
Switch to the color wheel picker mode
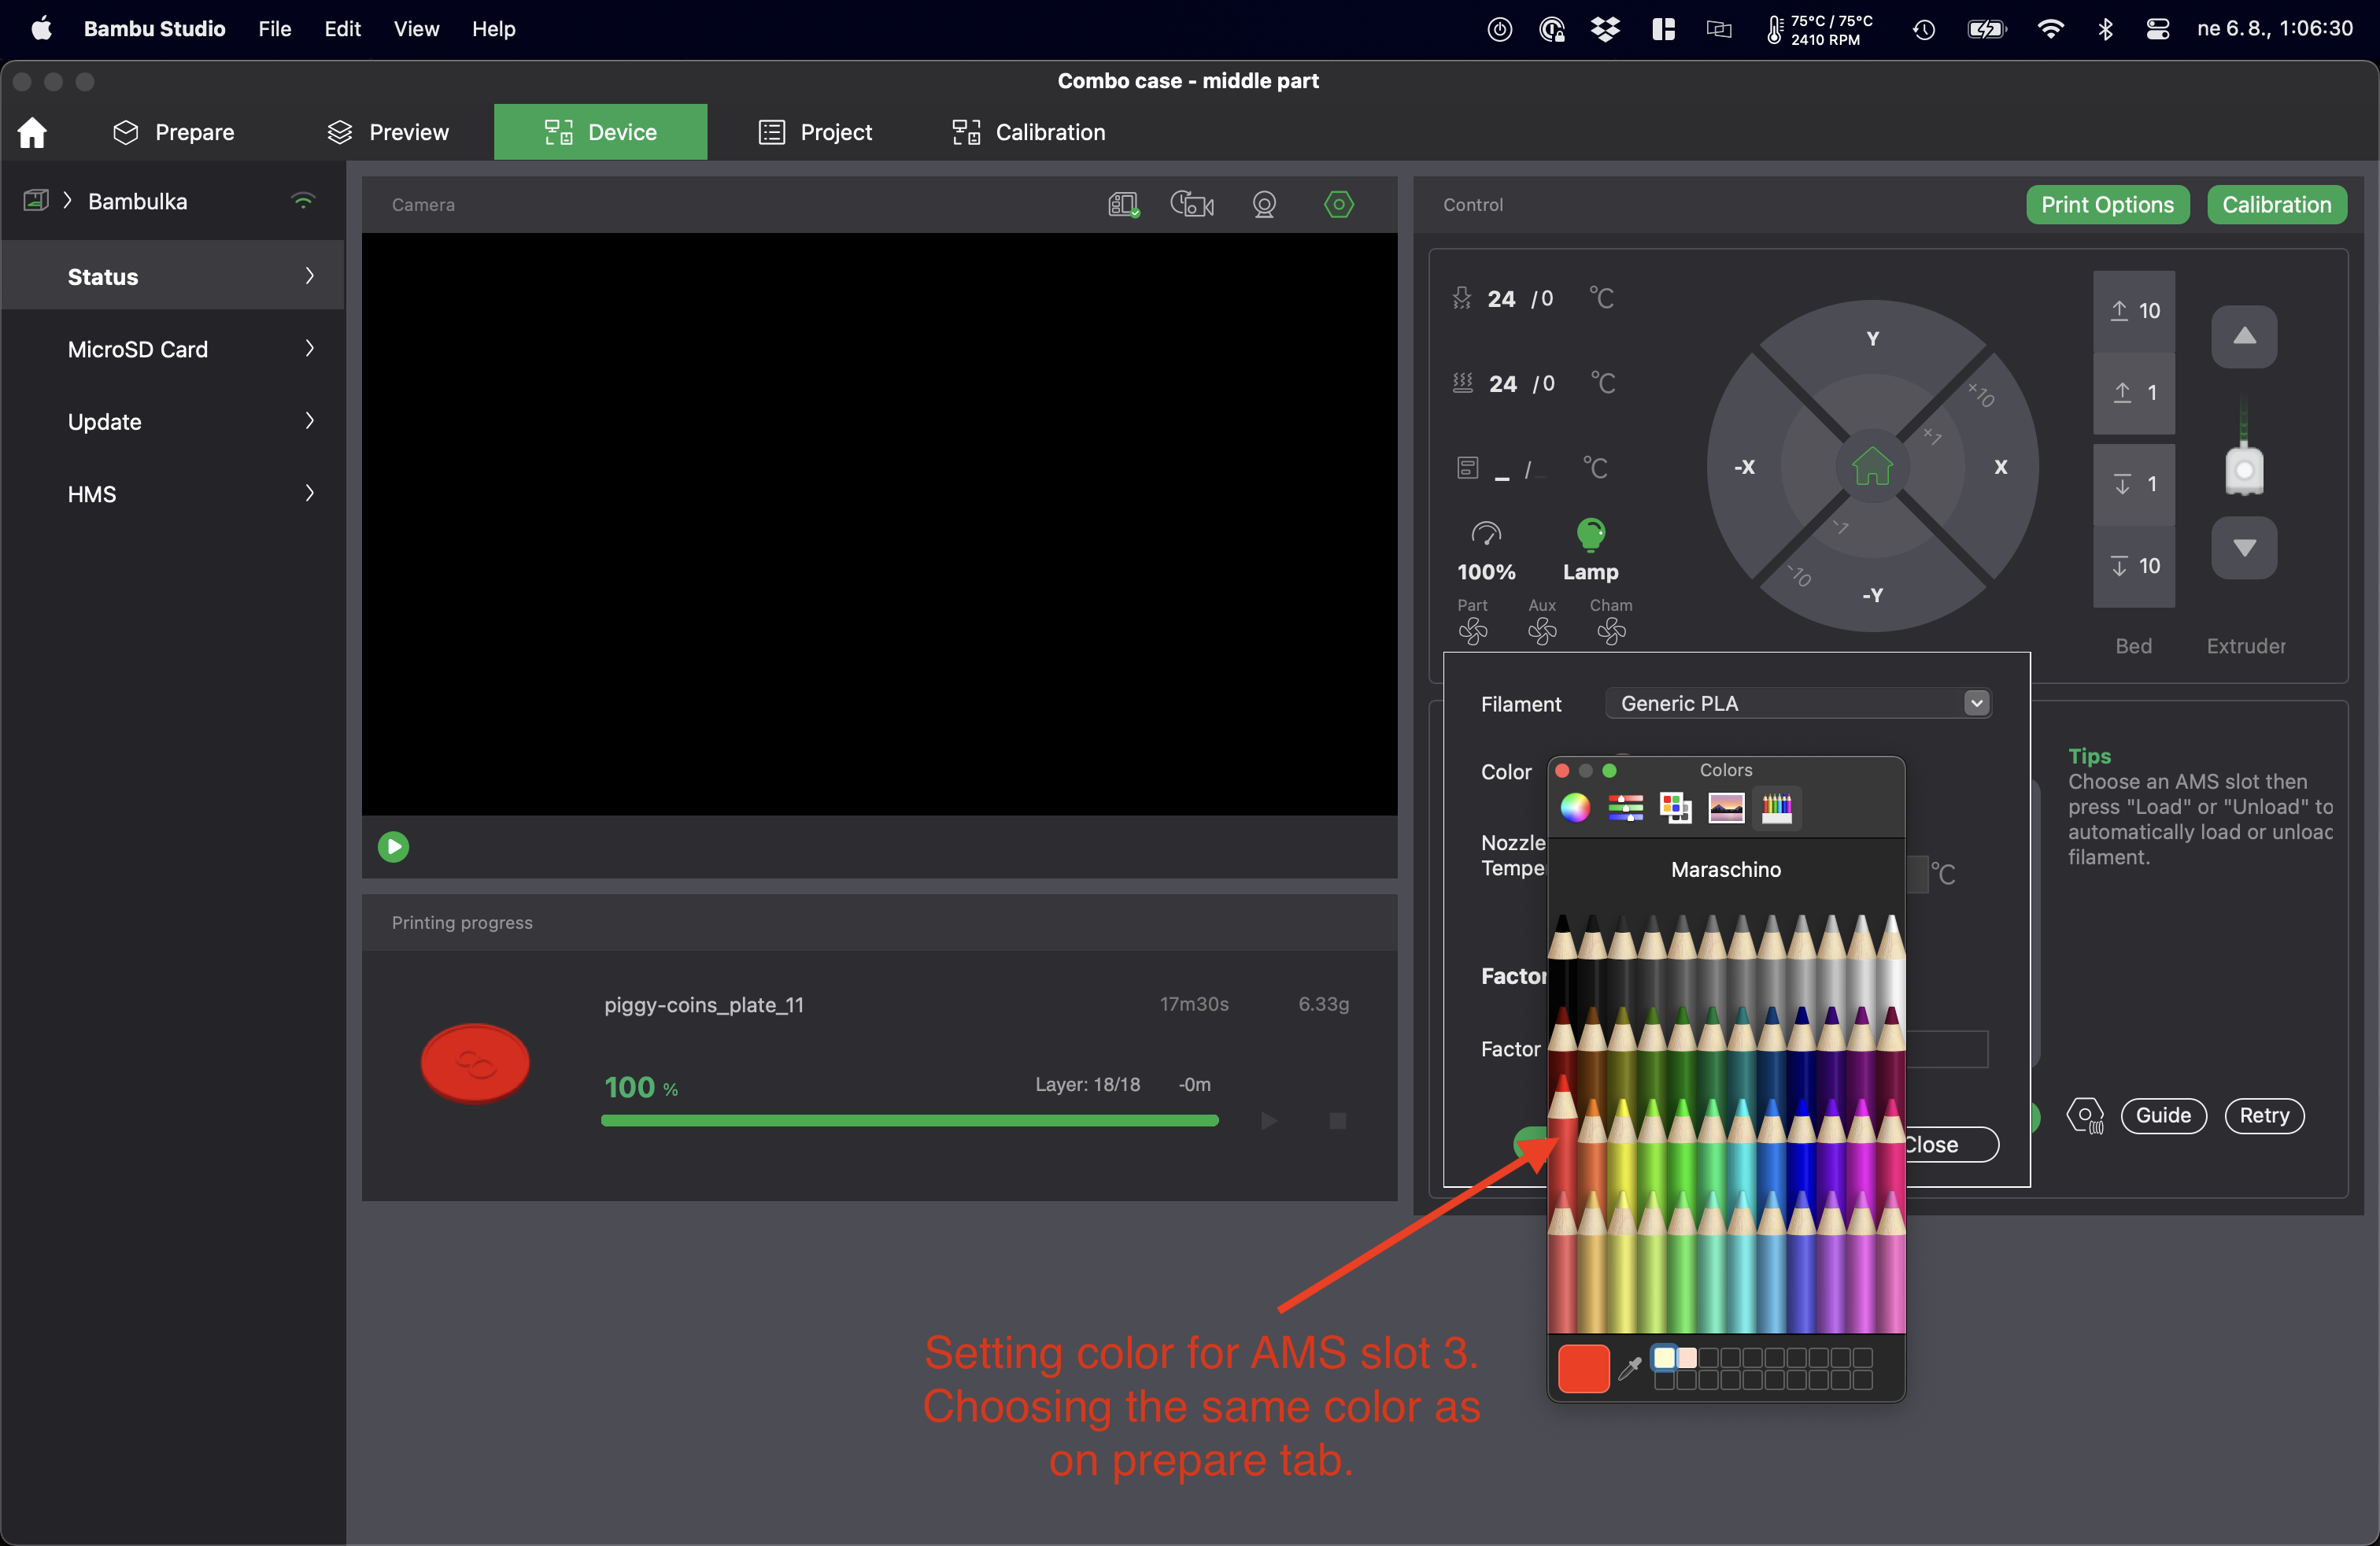[x=1575, y=807]
